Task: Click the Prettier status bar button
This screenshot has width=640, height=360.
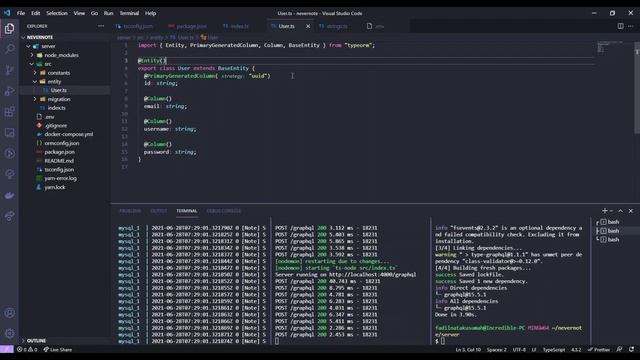Action: pyautogui.click(x=599, y=349)
